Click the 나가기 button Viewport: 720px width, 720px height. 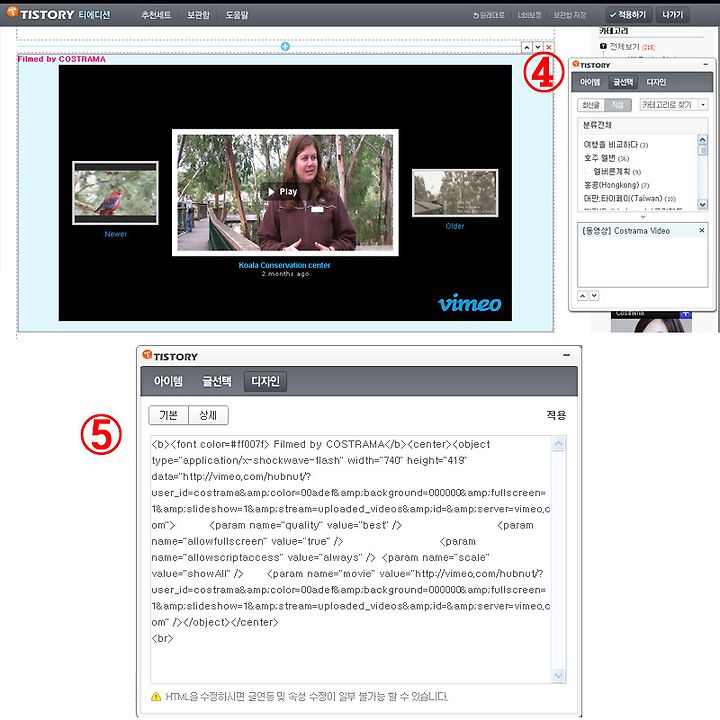673,15
